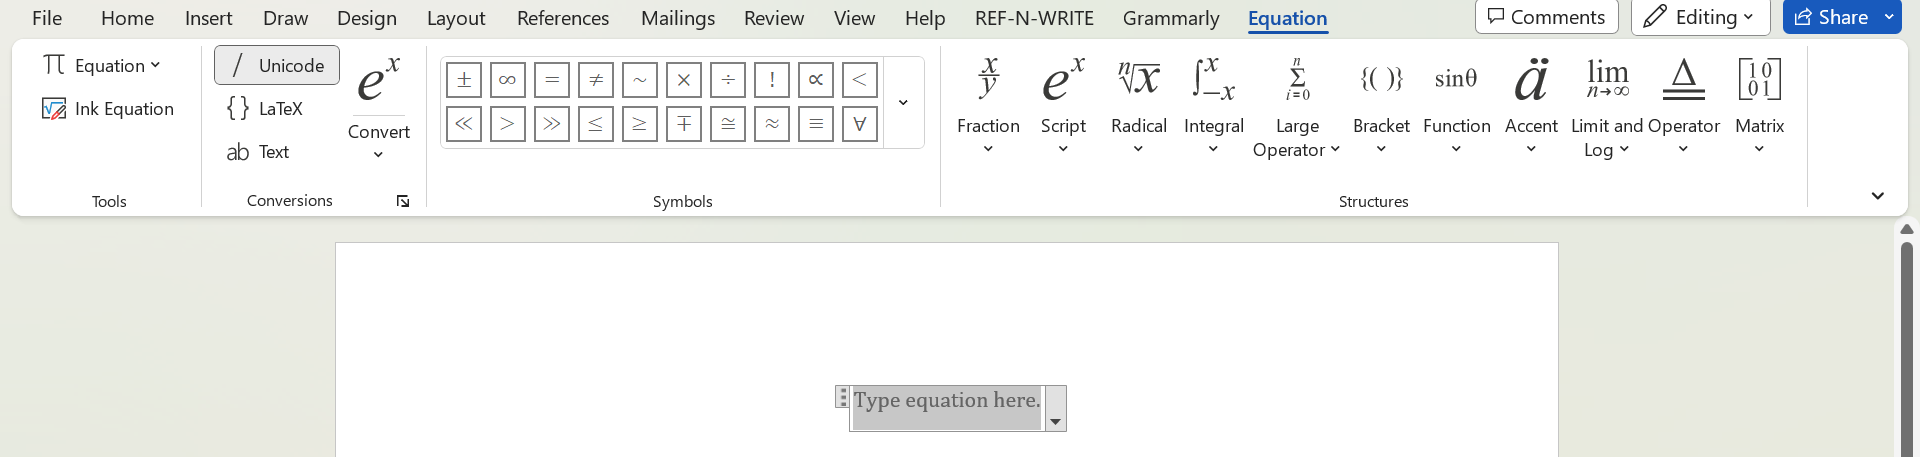Expand the Symbols gallery more arrow
Screen dimensions: 1920x457
pyautogui.click(x=903, y=102)
